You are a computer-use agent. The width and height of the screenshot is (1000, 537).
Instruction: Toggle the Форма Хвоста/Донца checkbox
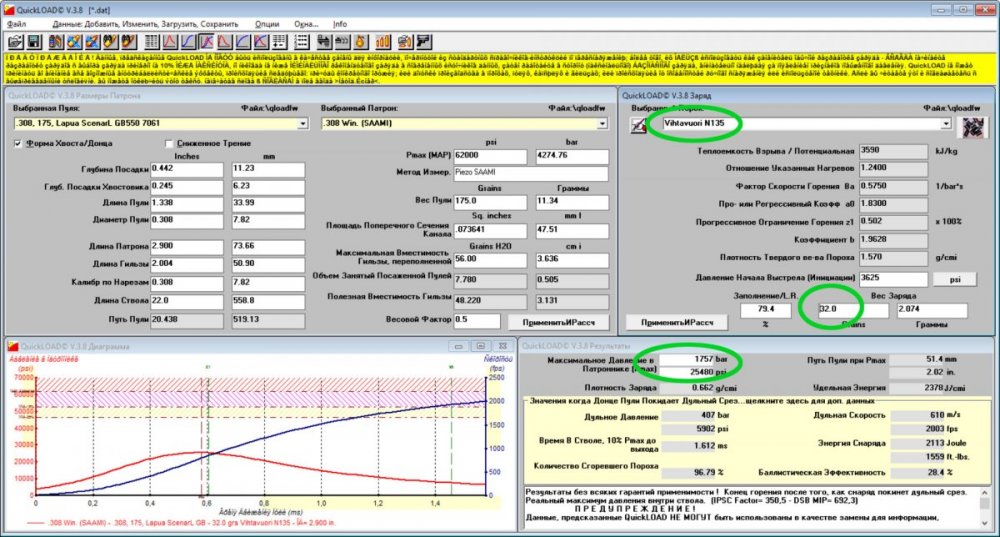click(x=18, y=143)
